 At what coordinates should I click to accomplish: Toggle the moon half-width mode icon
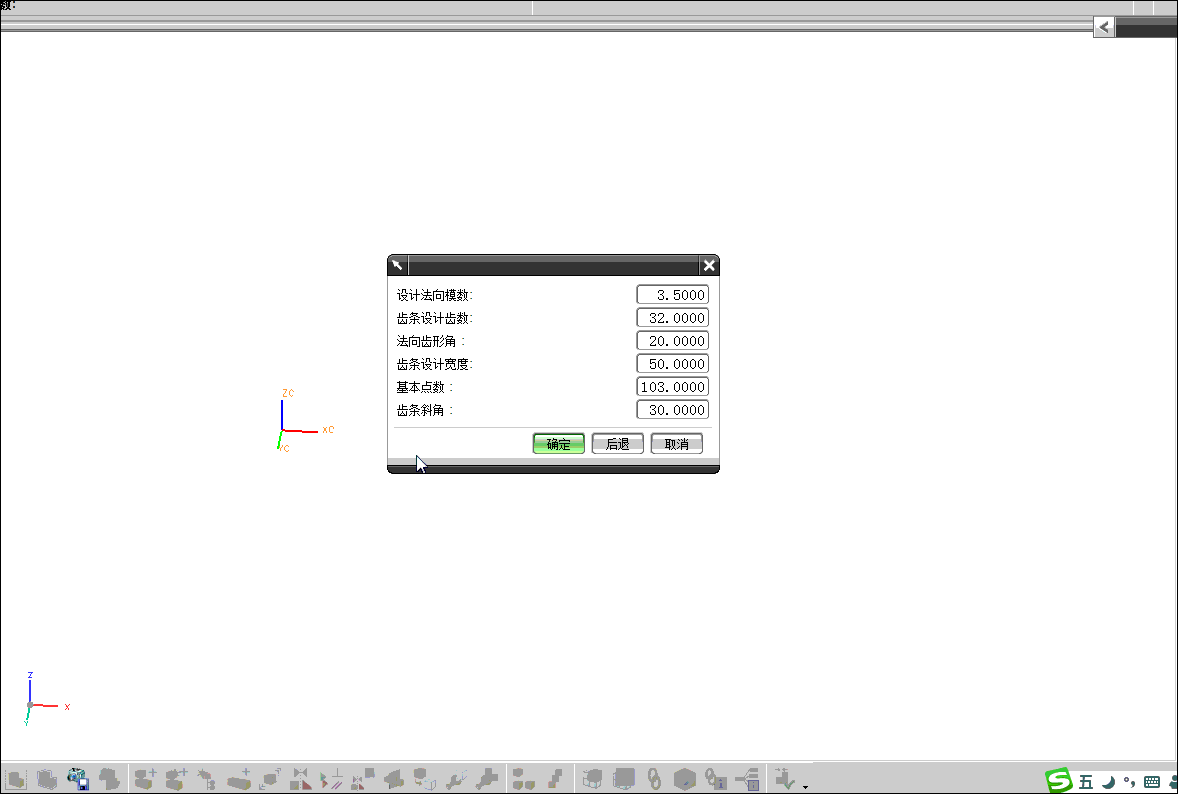(1108, 782)
